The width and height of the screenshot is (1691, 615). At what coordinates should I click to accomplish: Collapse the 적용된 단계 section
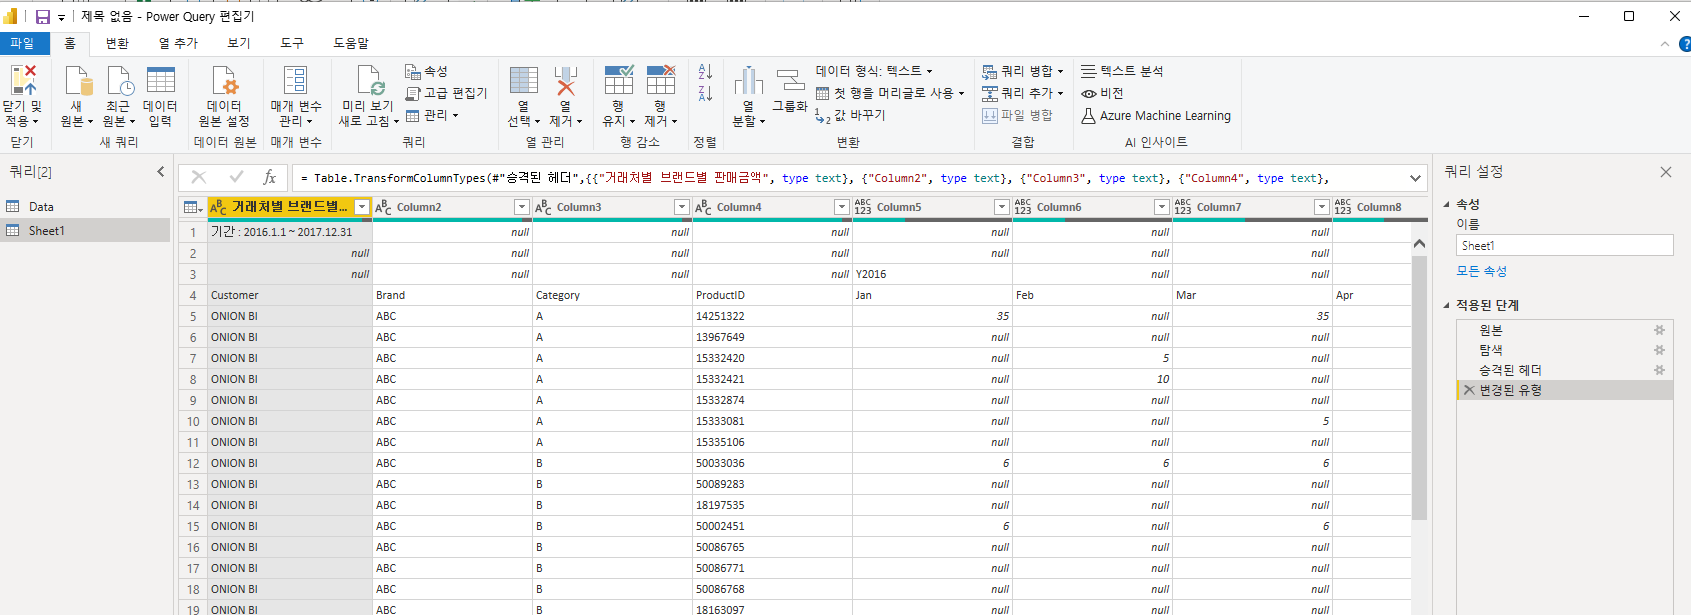pos(1446,305)
